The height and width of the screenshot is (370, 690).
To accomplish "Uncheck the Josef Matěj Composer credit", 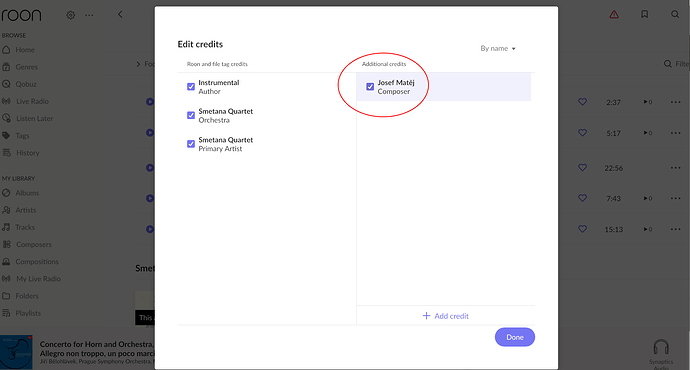I will (370, 87).
